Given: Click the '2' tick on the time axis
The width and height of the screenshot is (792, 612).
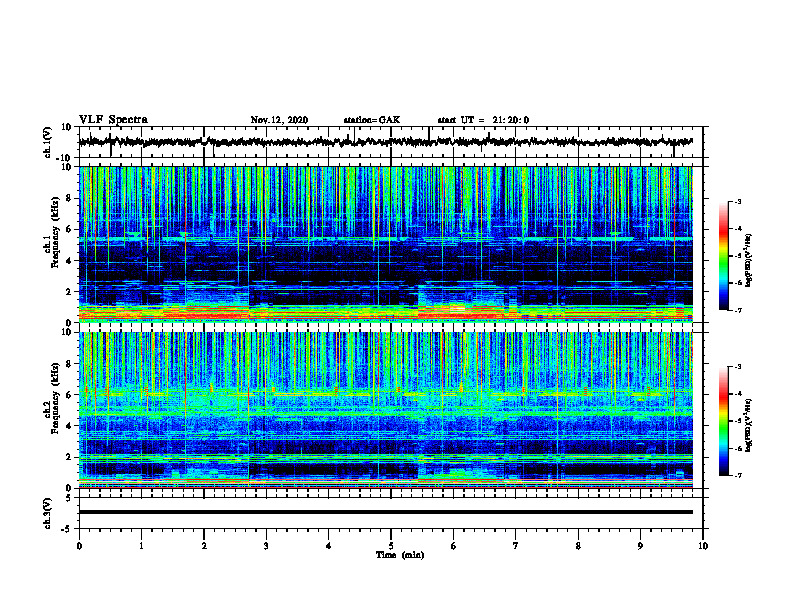Looking at the screenshot, I should pyautogui.click(x=204, y=546).
